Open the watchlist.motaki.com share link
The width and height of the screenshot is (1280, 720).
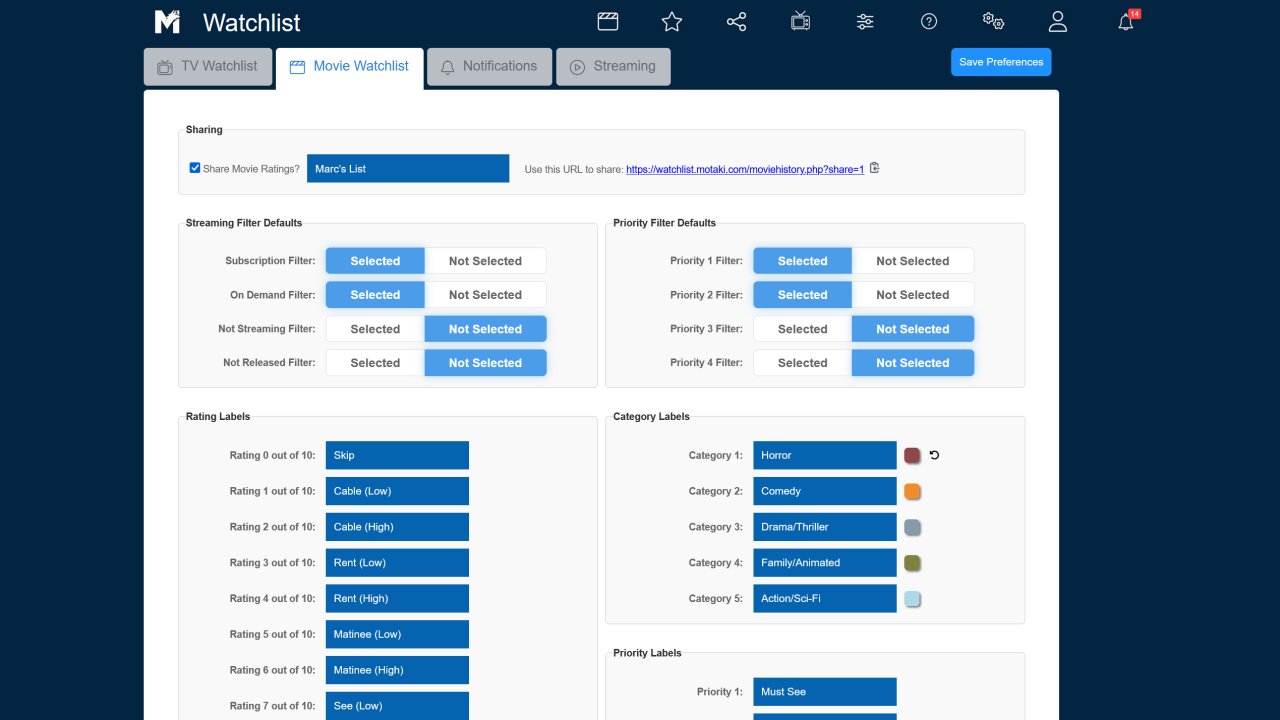[x=745, y=170]
